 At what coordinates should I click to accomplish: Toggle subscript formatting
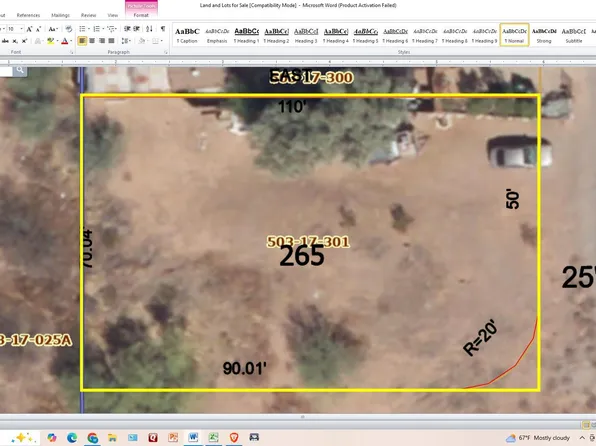point(15,41)
